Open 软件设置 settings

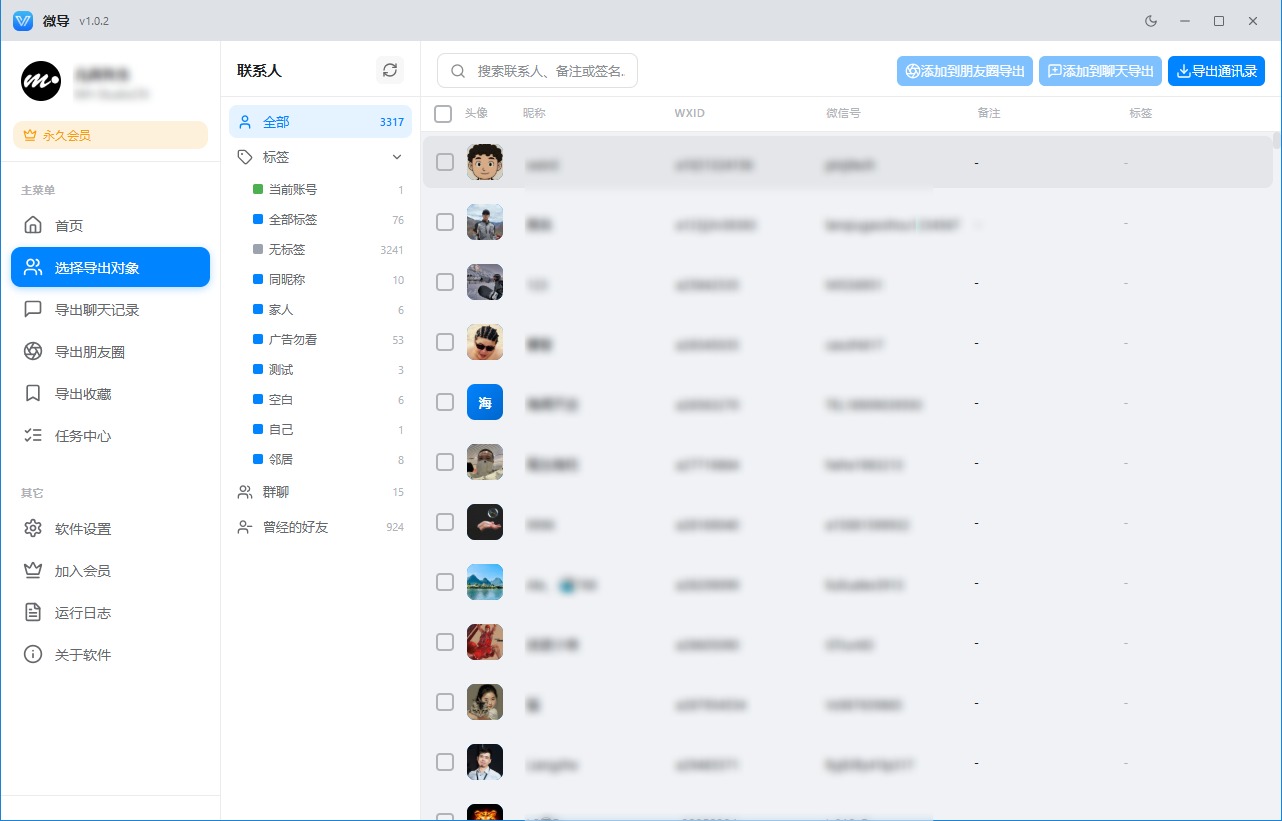click(110, 529)
